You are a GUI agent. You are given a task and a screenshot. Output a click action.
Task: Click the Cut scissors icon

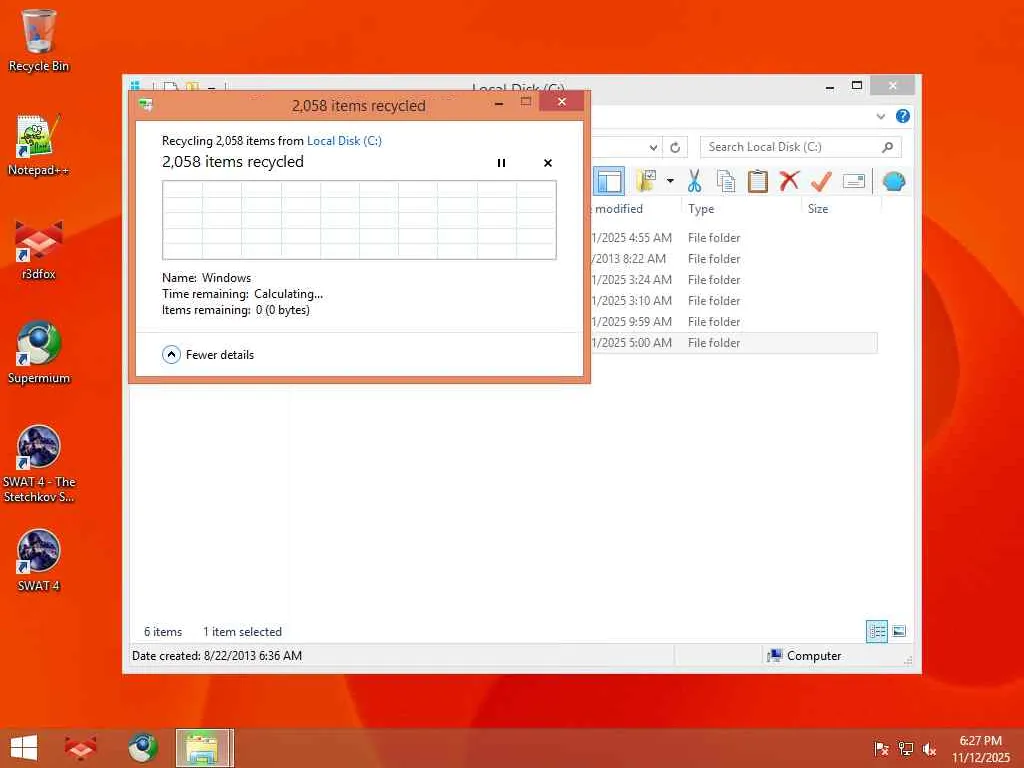[x=694, y=181]
